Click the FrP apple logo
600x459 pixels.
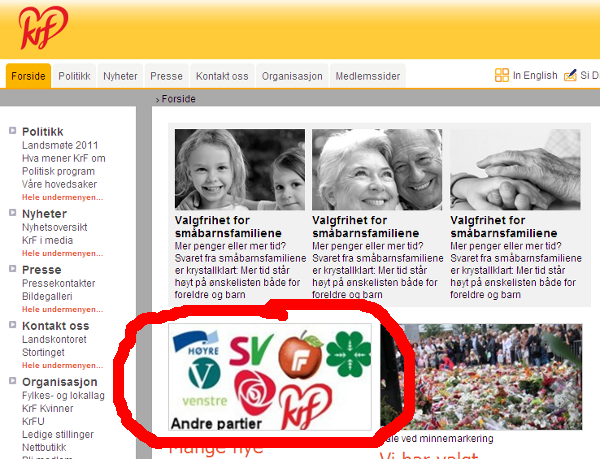click(x=301, y=355)
